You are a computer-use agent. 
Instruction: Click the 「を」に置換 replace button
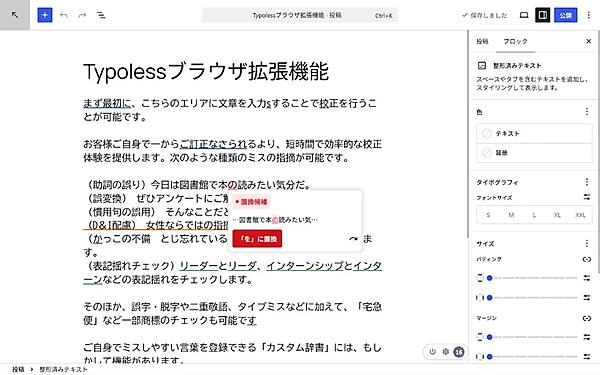[257, 239]
